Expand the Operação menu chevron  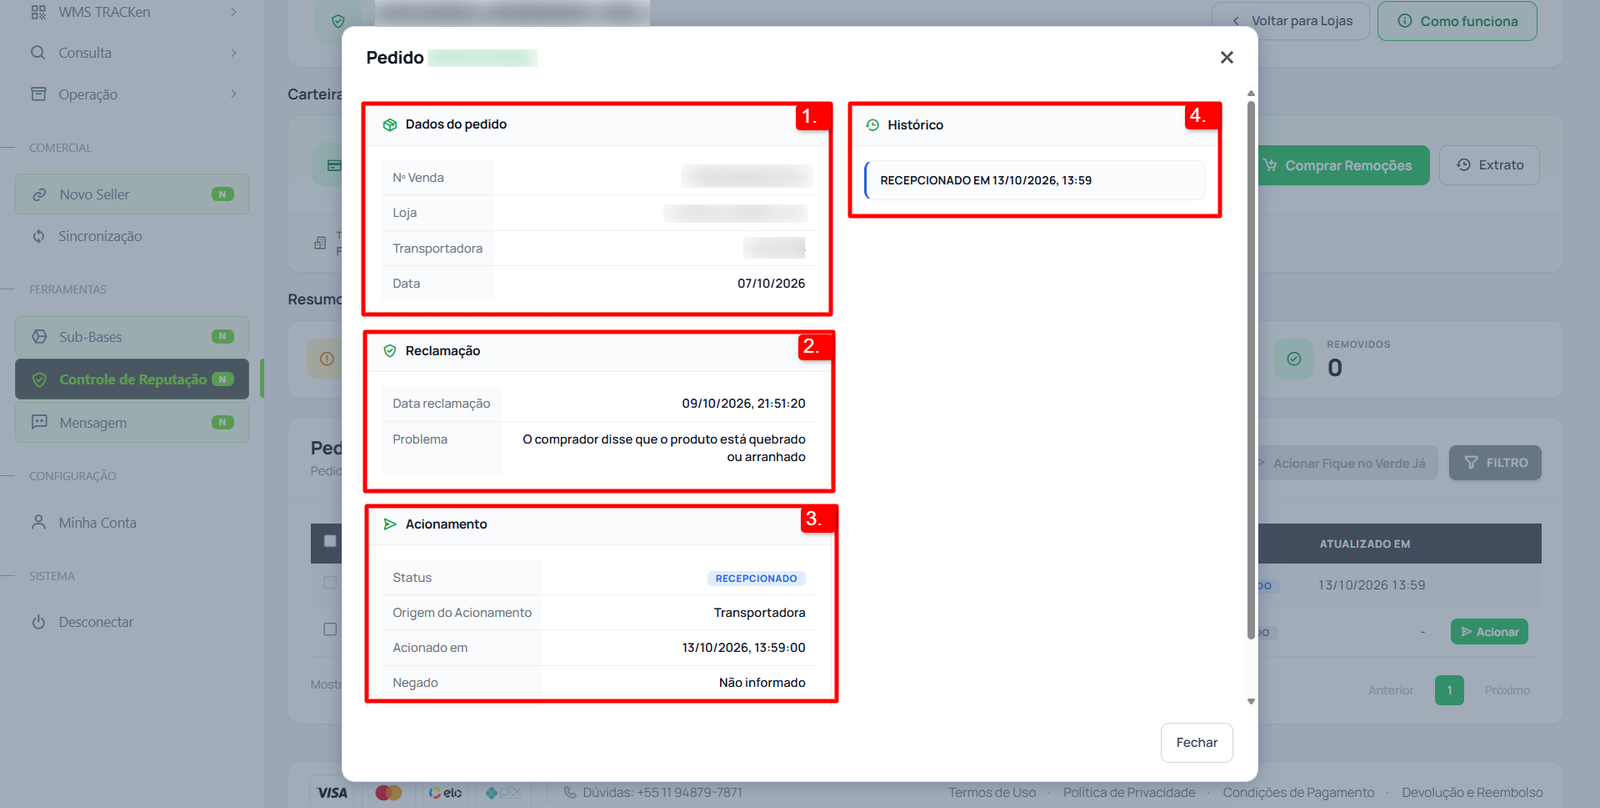[234, 95]
